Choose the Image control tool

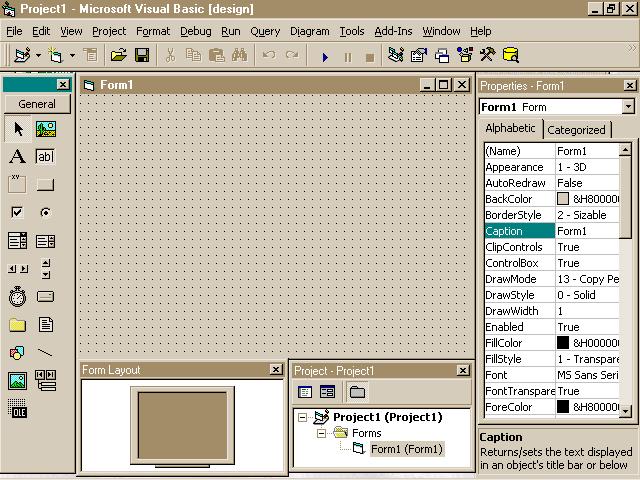[x=18, y=381]
